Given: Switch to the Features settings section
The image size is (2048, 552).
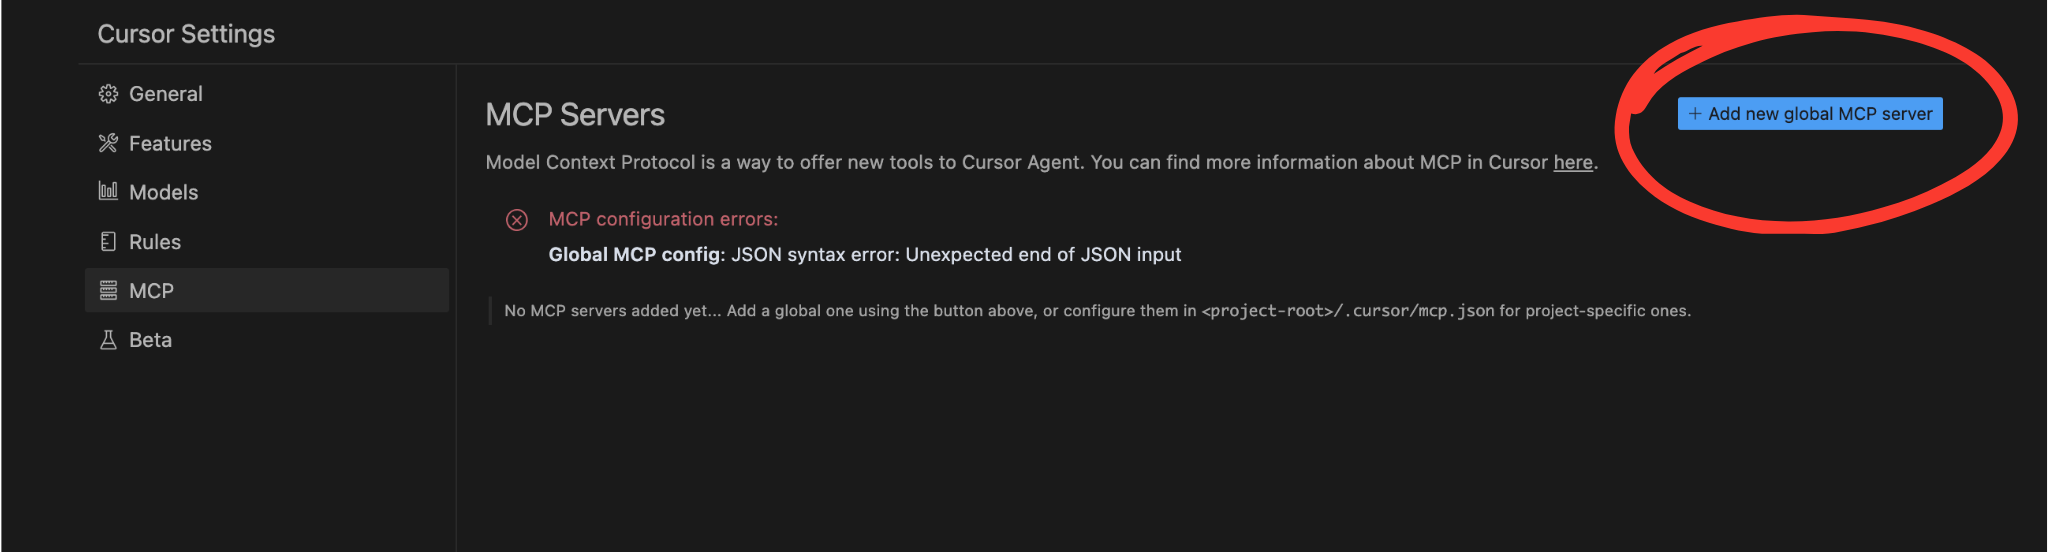Looking at the screenshot, I should coord(170,143).
